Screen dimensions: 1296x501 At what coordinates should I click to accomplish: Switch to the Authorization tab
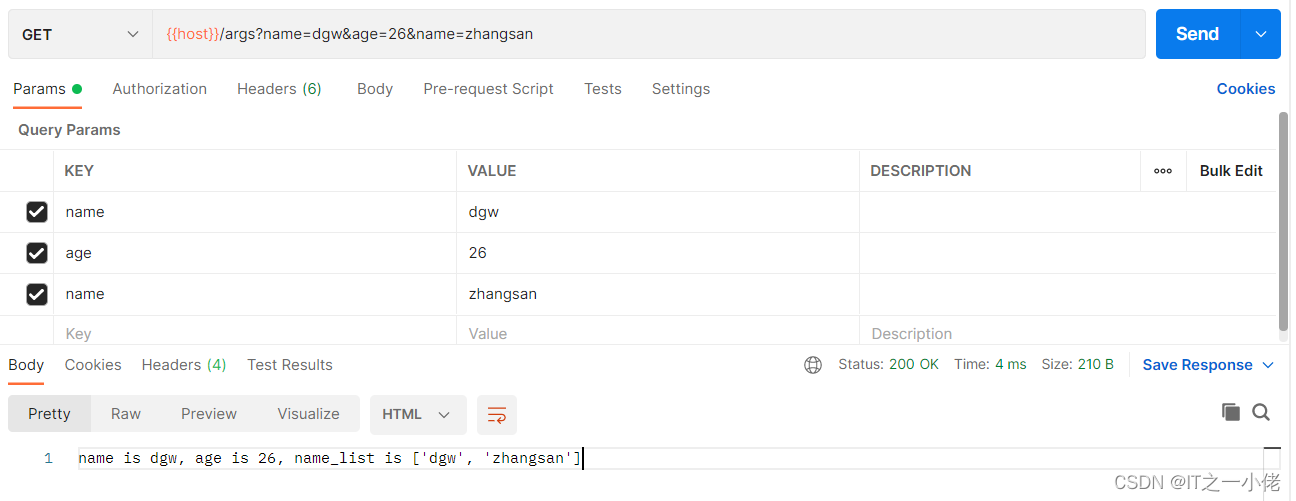pyautogui.click(x=160, y=89)
